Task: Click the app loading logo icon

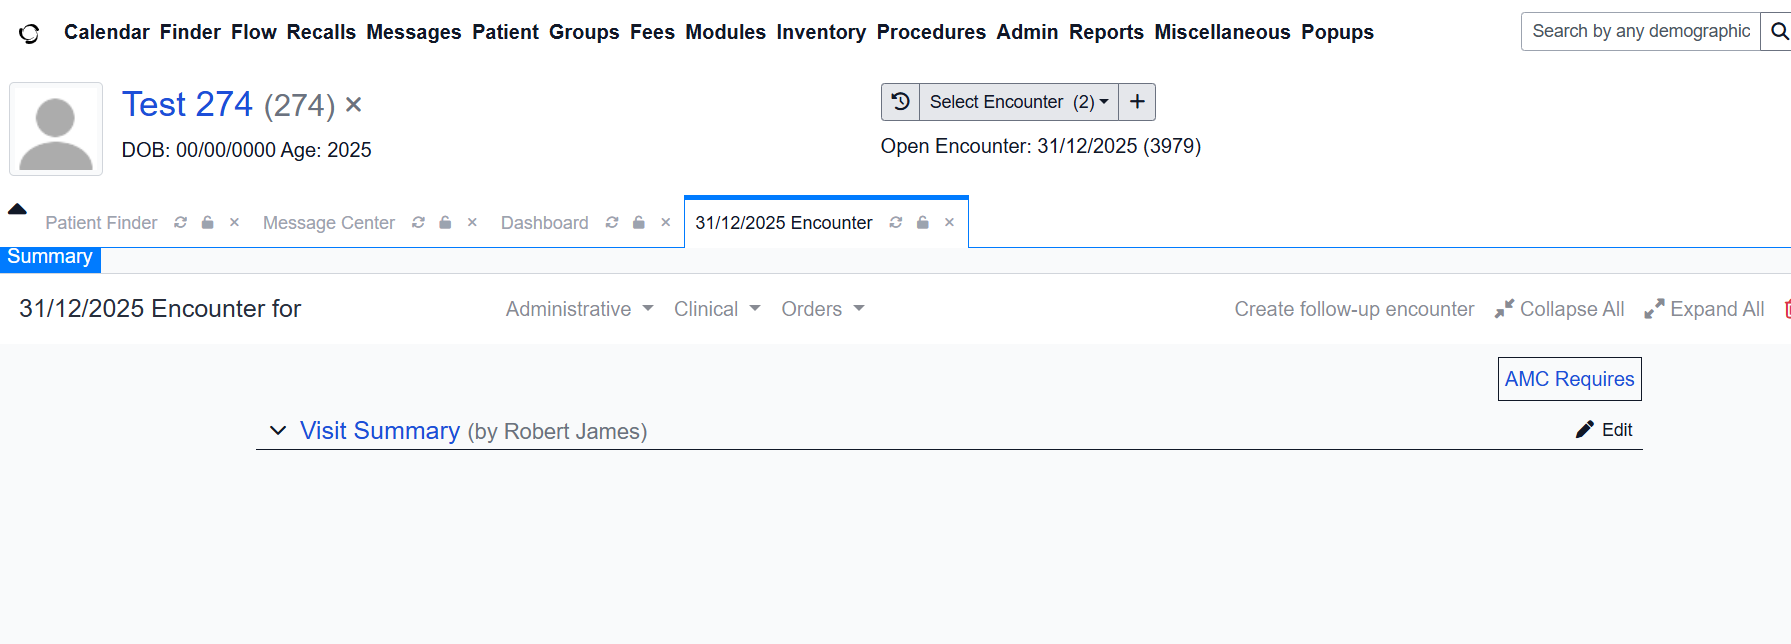Action: (30, 33)
